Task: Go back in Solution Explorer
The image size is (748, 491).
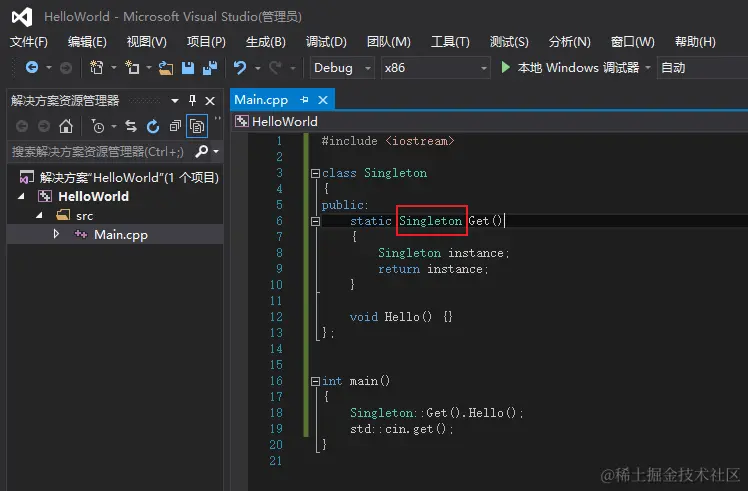Action: pos(22,126)
